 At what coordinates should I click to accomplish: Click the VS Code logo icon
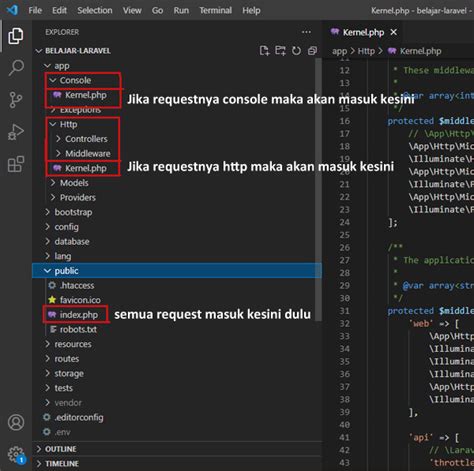click(x=12, y=10)
